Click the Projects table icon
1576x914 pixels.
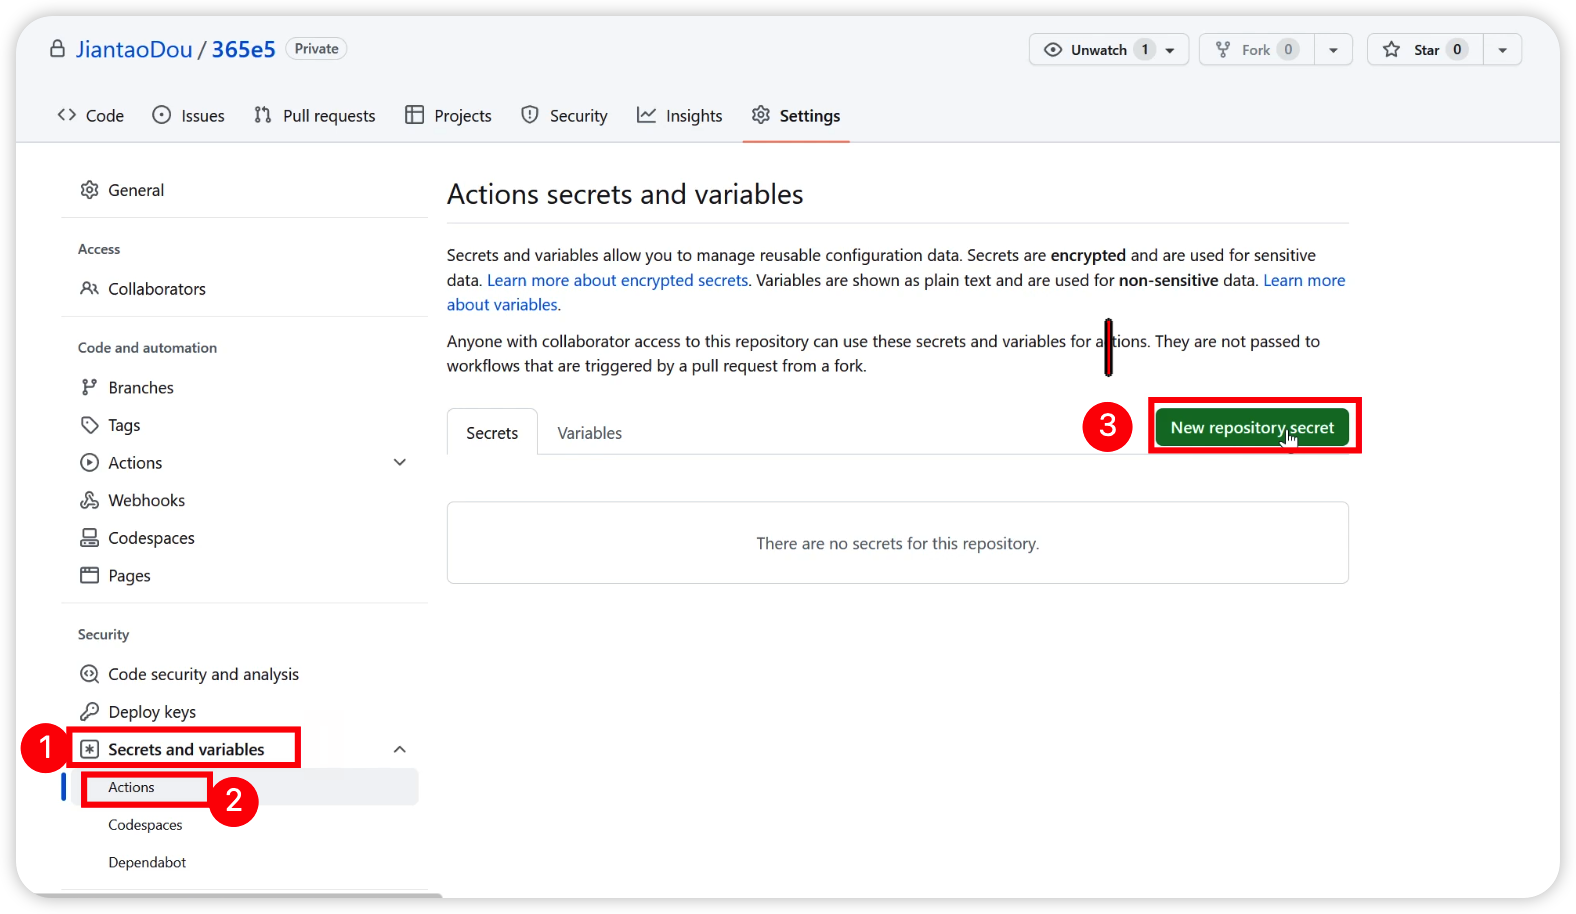(x=414, y=115)
